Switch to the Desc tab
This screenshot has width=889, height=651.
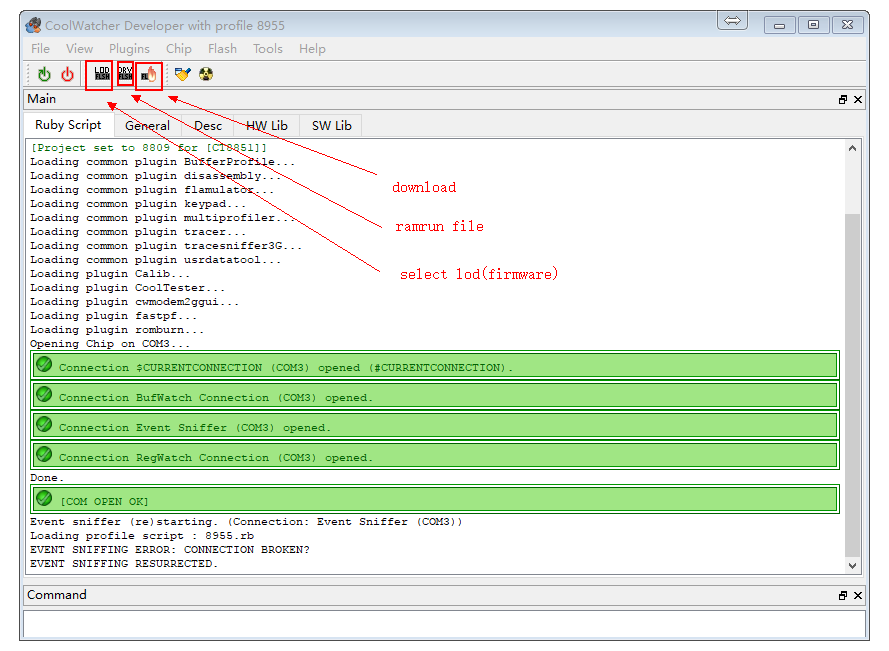208,126
